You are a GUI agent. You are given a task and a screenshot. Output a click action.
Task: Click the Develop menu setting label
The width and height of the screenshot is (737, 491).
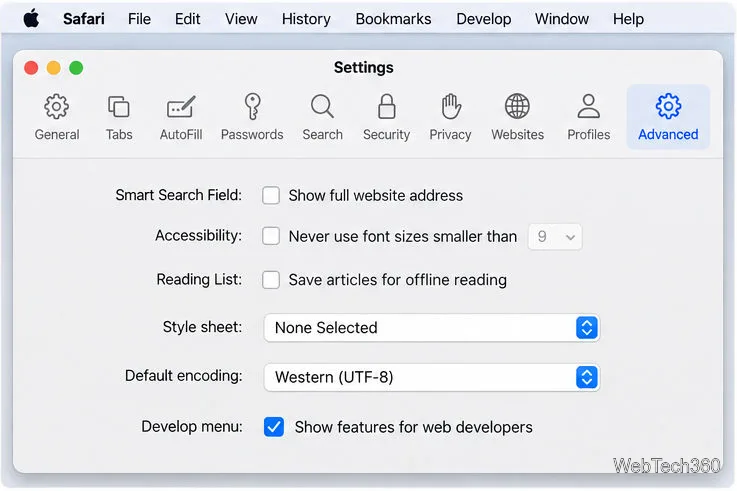tap(192, 426)
